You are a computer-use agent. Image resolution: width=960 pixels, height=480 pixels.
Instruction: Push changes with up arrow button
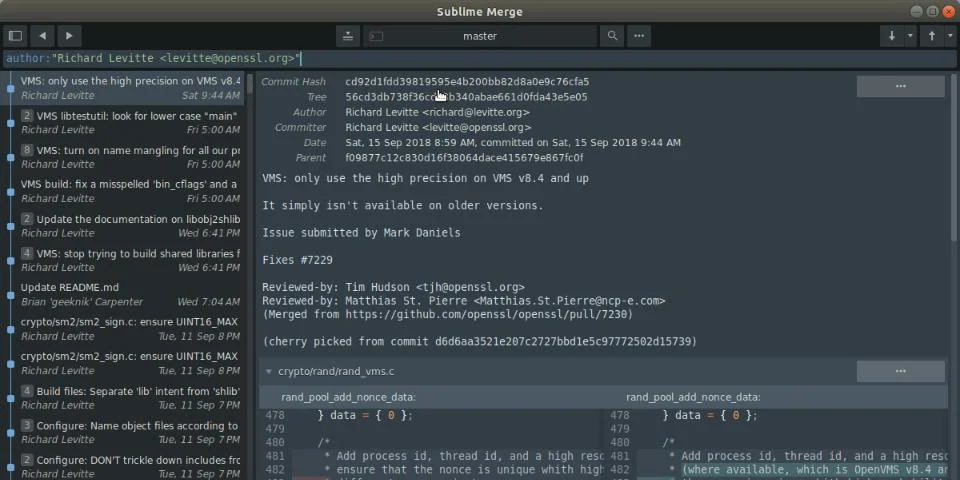[x=932, y=36]
